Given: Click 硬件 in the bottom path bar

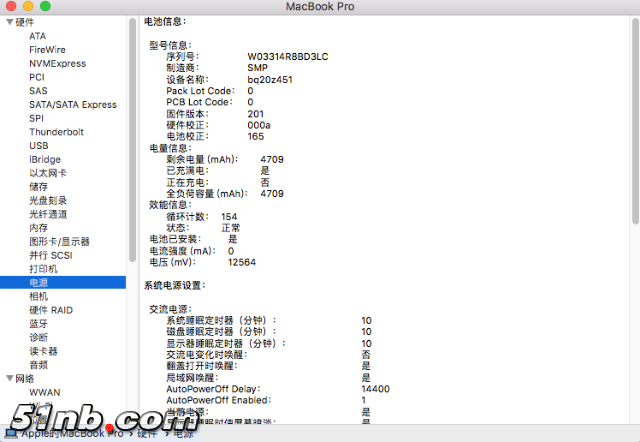Looking at the screenshot, I should coord(146,434).
